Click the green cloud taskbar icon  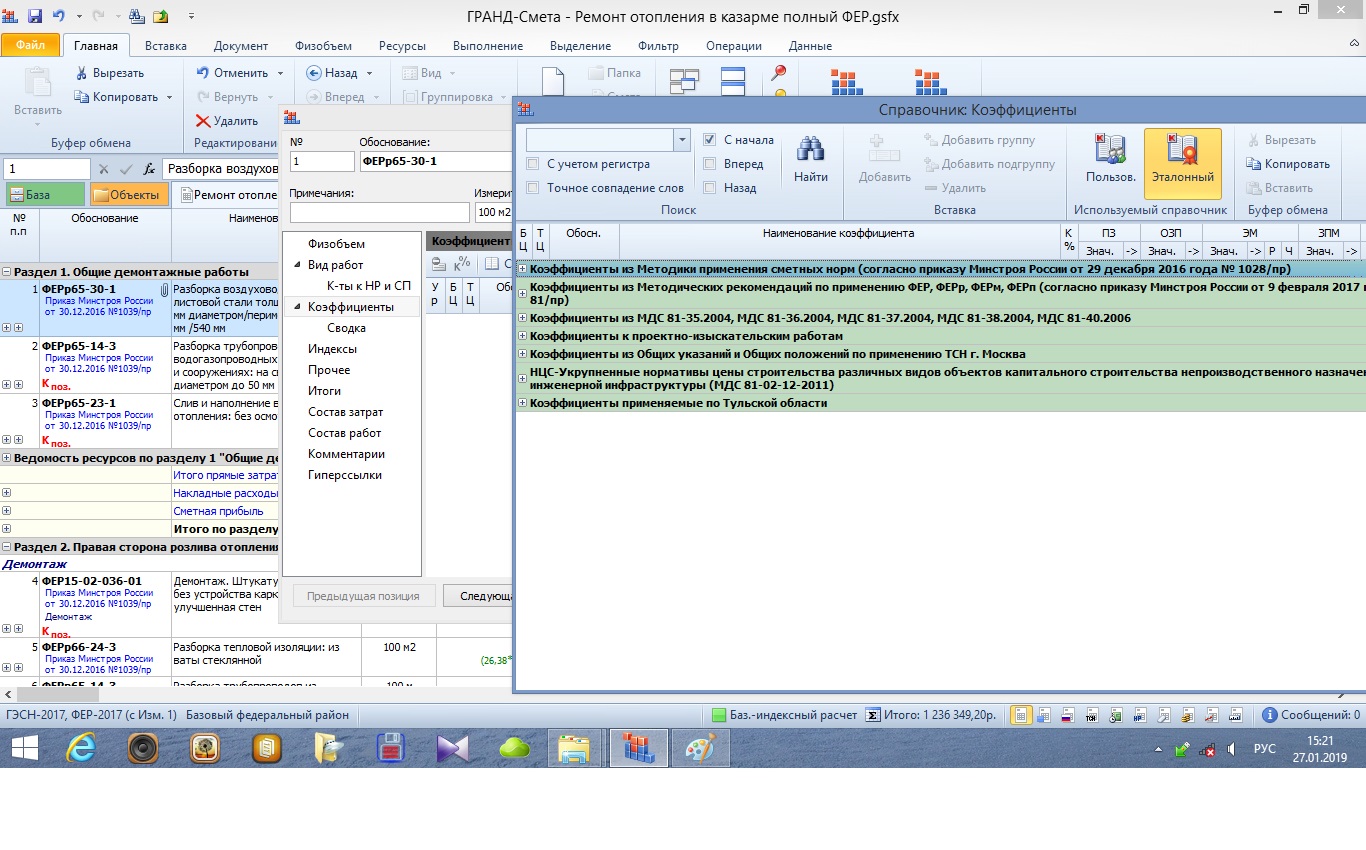[x=514, y=747]
